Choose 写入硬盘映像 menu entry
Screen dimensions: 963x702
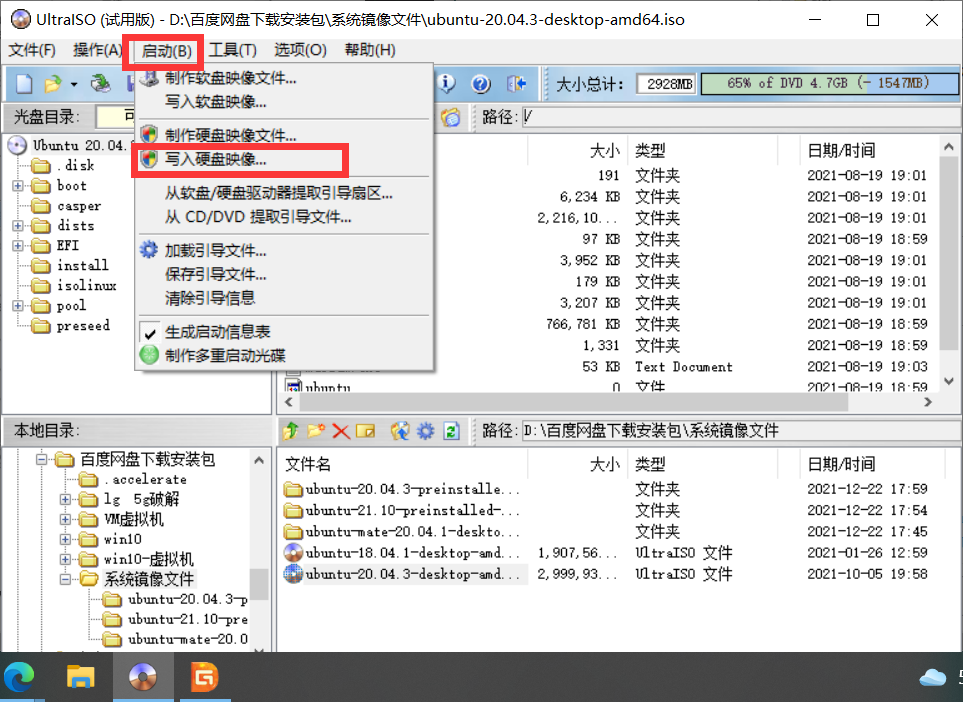(284, 159)
